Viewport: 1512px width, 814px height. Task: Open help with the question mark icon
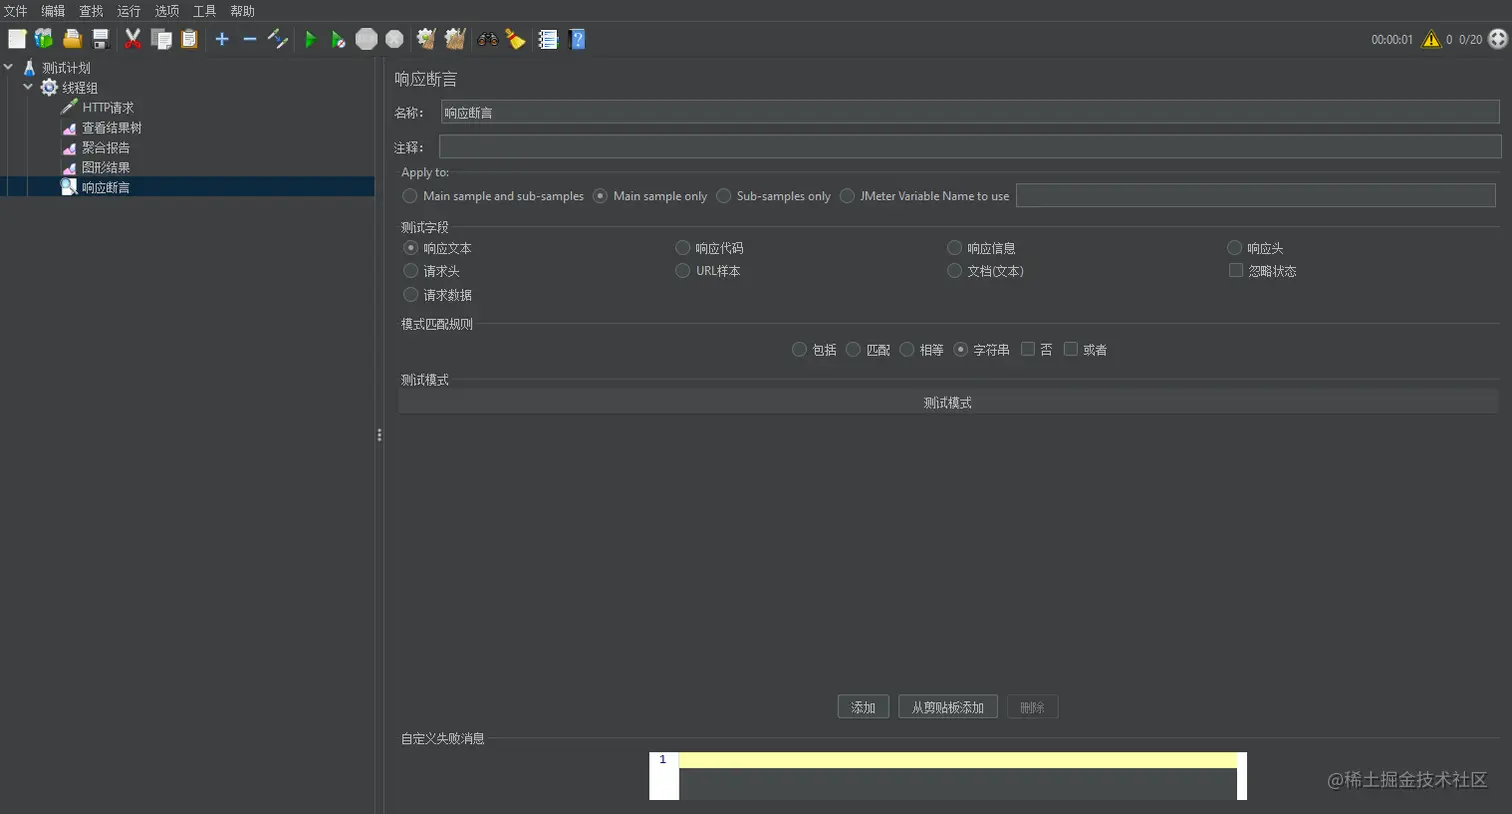pos(577,39)
